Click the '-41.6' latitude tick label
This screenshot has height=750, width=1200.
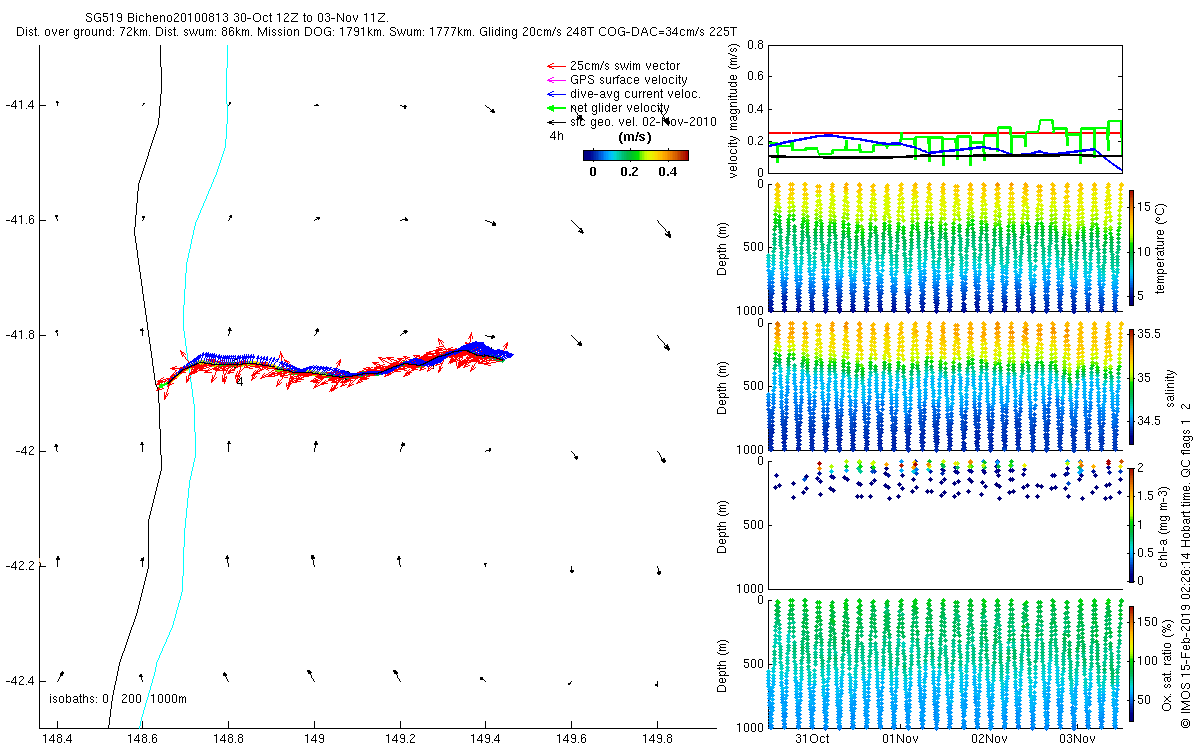click(19, 219)
